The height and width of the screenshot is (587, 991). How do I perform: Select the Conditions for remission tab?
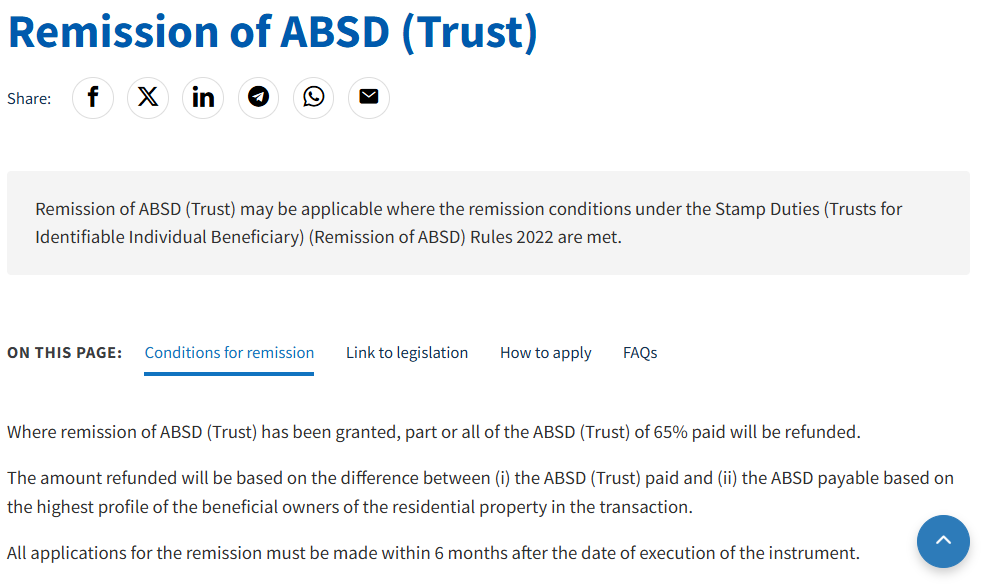(229, 353)
